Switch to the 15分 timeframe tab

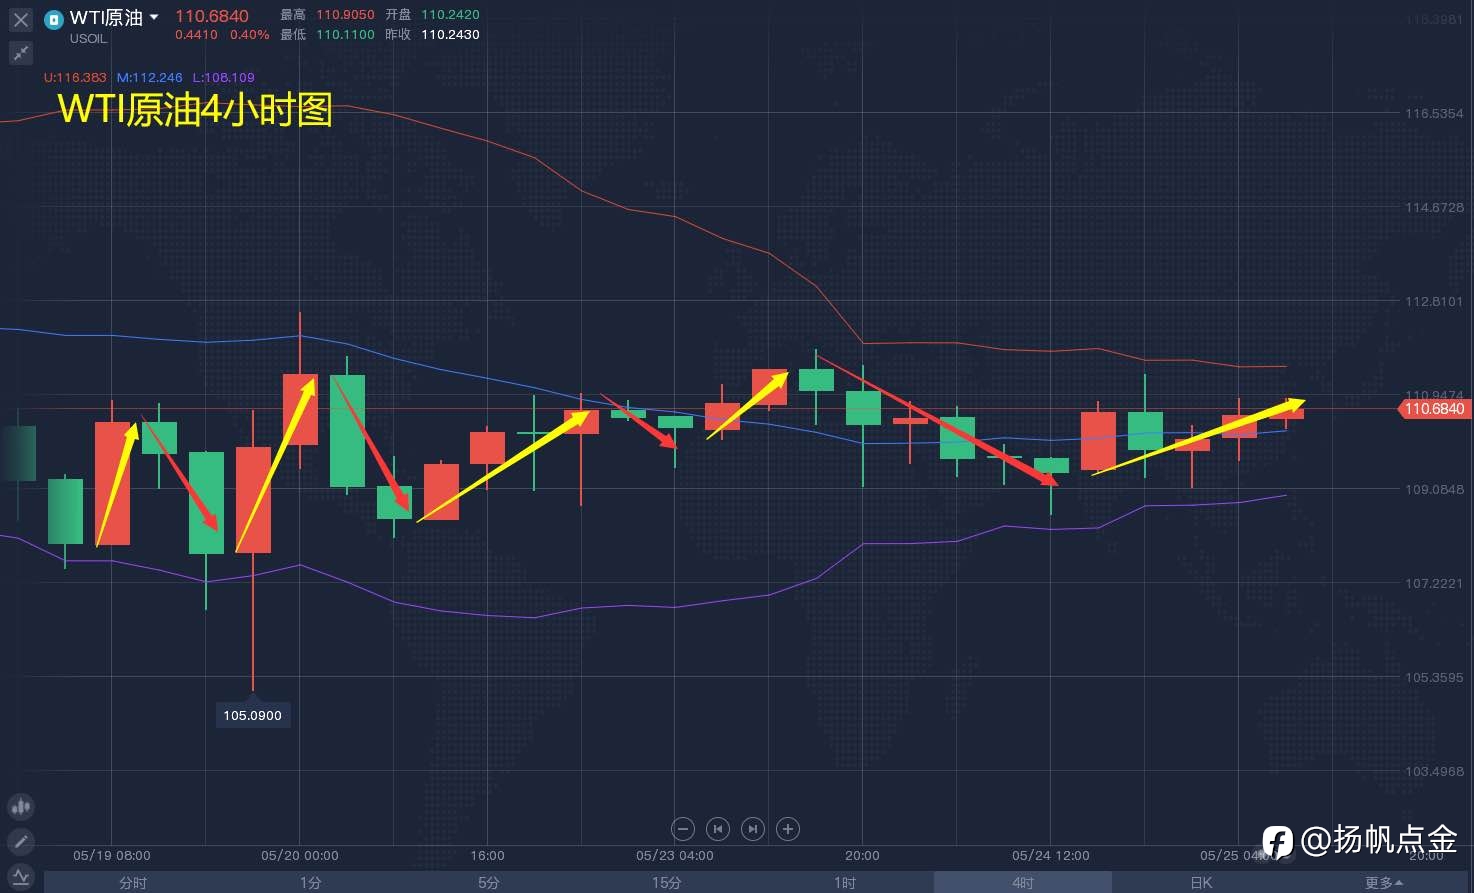tap(667, 882)
